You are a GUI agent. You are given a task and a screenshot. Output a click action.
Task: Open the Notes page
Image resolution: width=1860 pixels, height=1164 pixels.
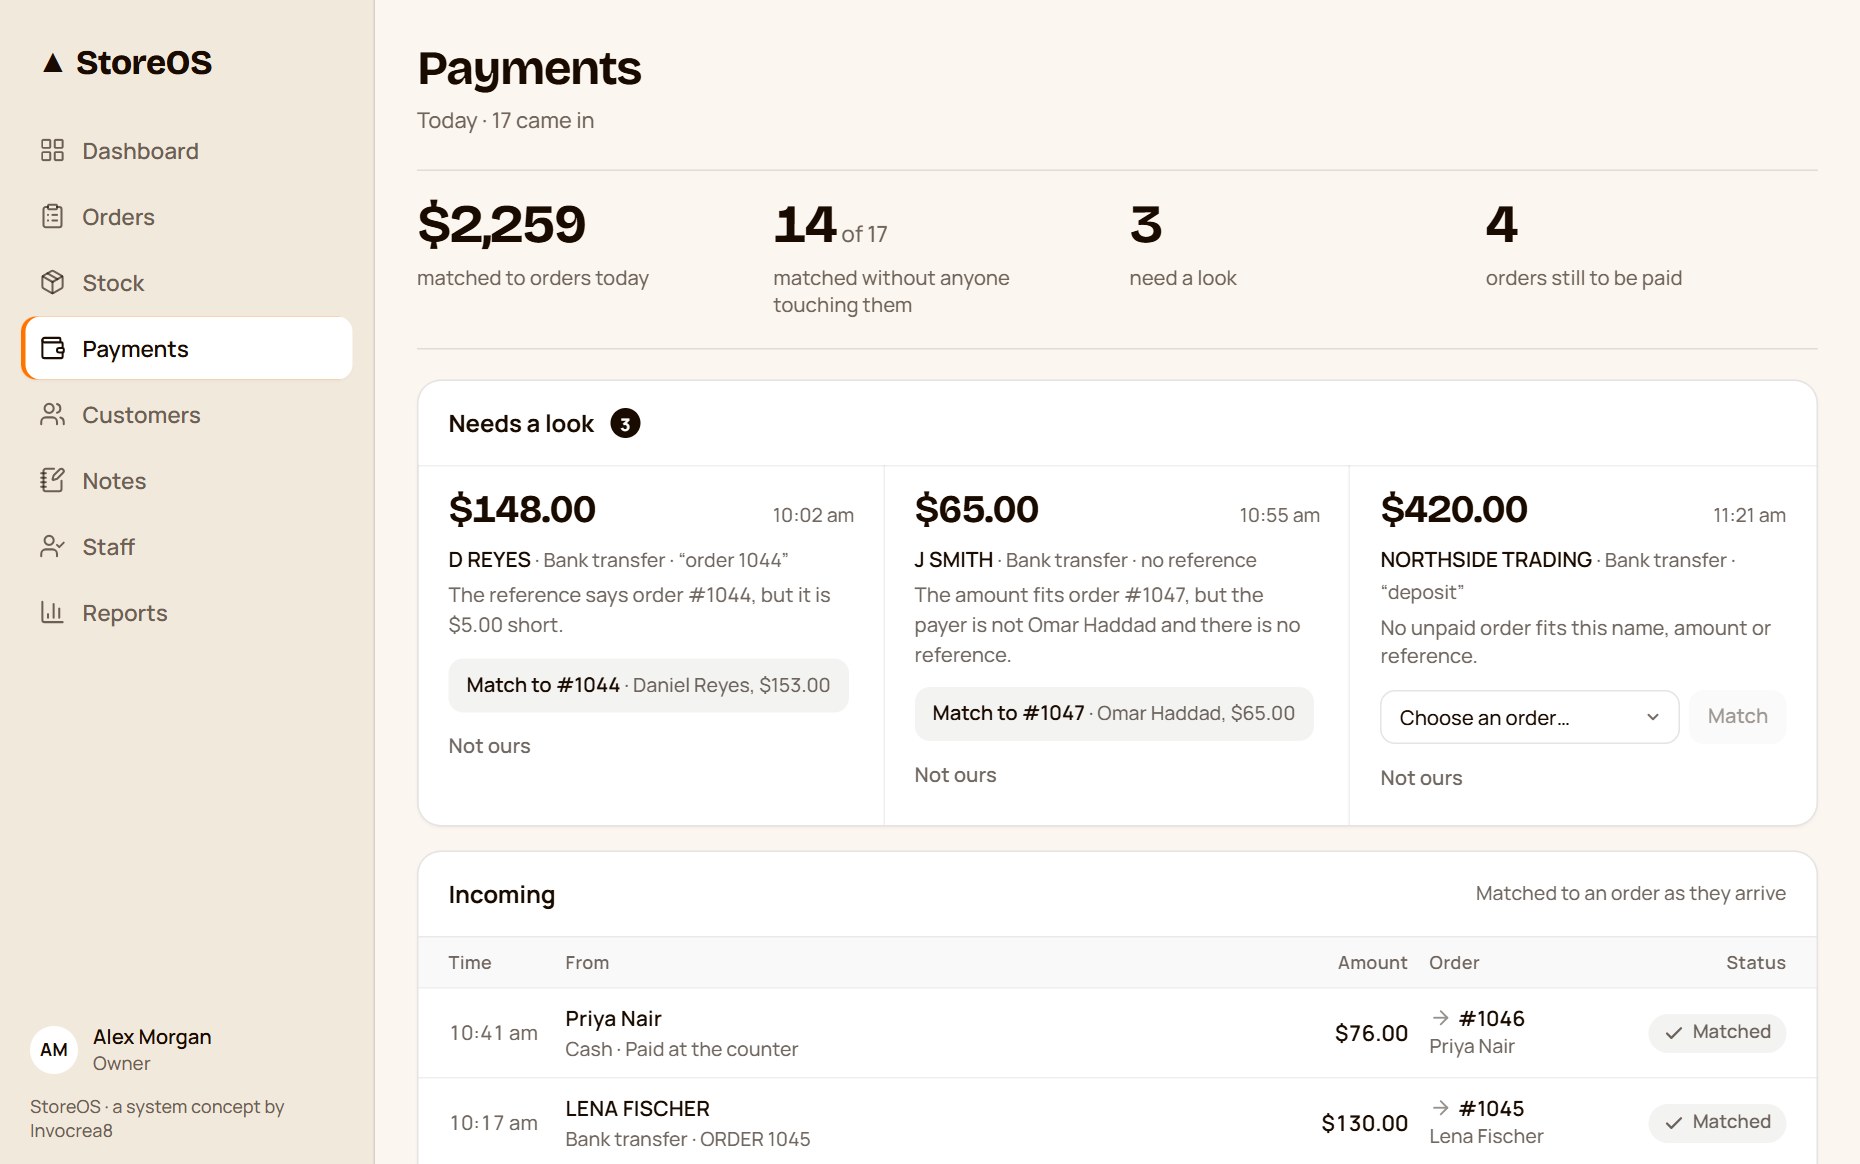(187, 481)
